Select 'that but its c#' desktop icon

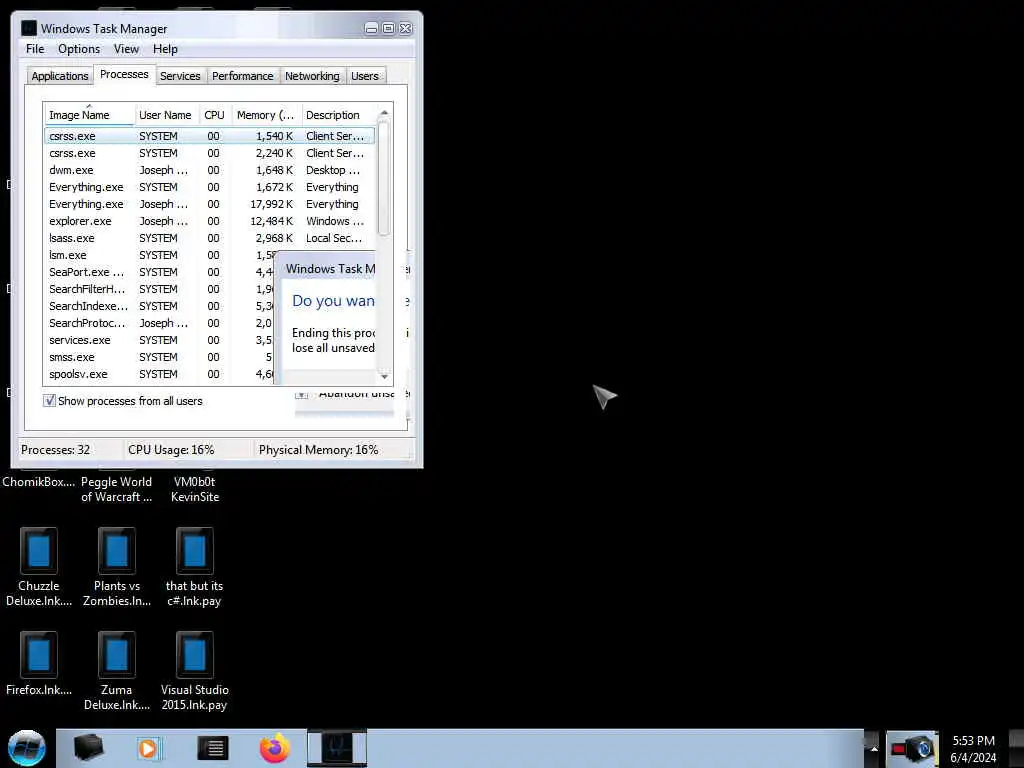(x=195, y=551)
